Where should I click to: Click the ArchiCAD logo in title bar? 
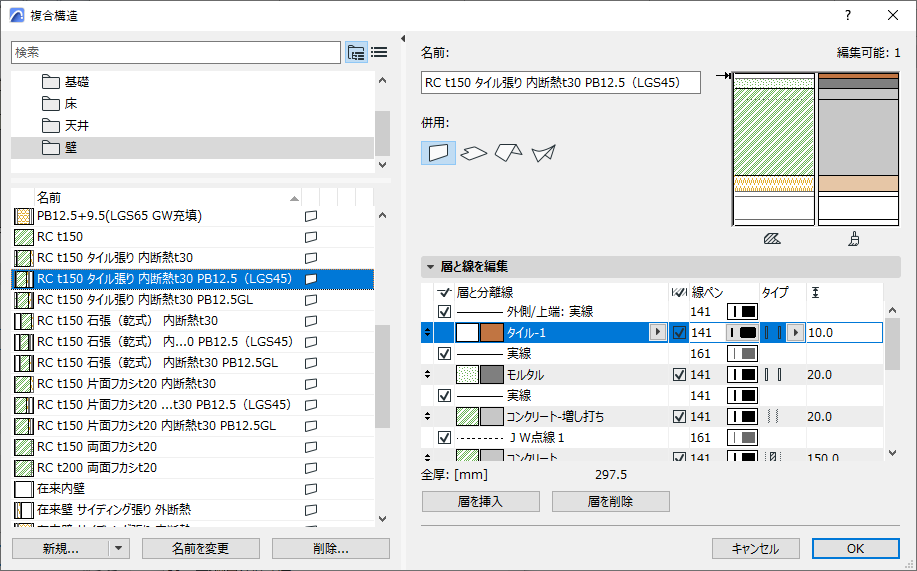click(17, 15)
